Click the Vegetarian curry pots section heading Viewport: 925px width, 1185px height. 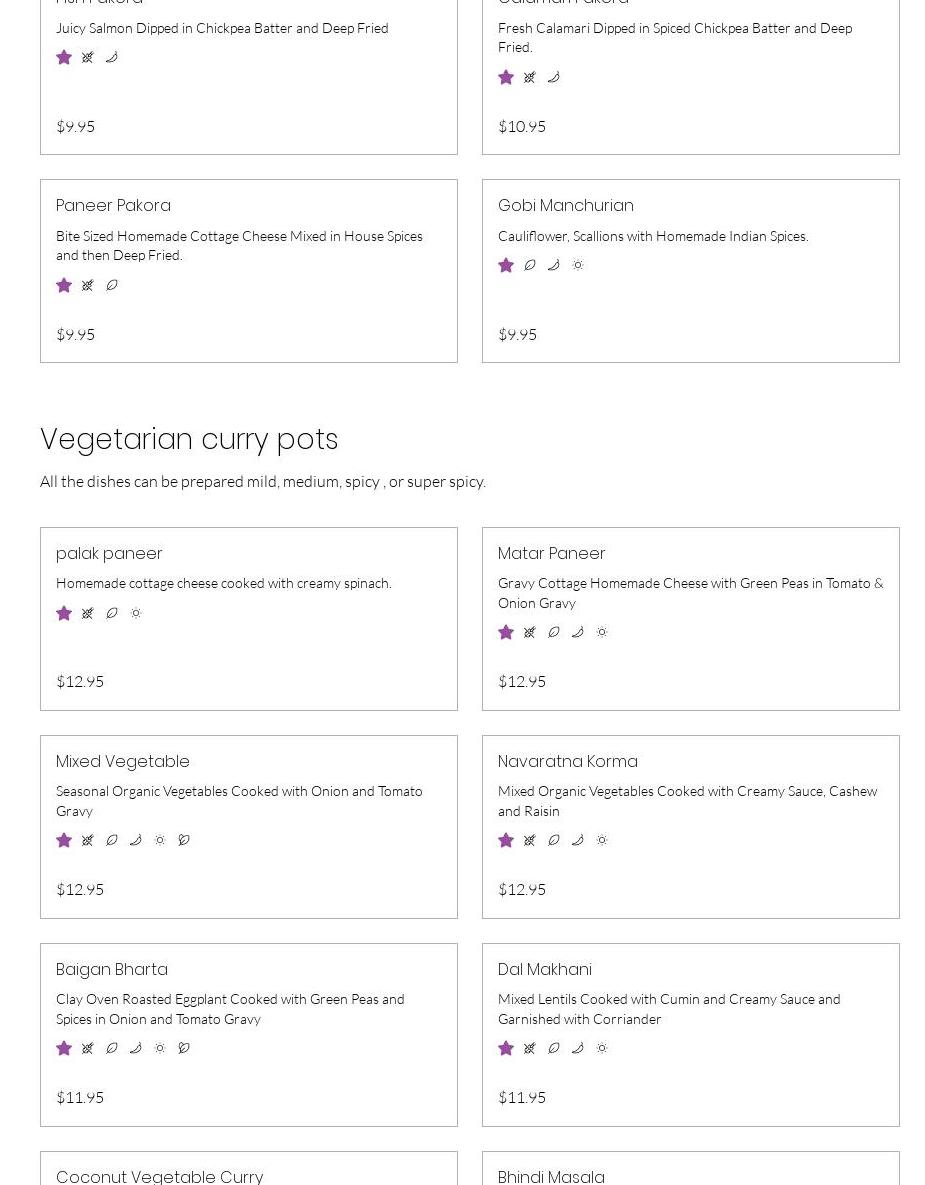tap(189, 439)
